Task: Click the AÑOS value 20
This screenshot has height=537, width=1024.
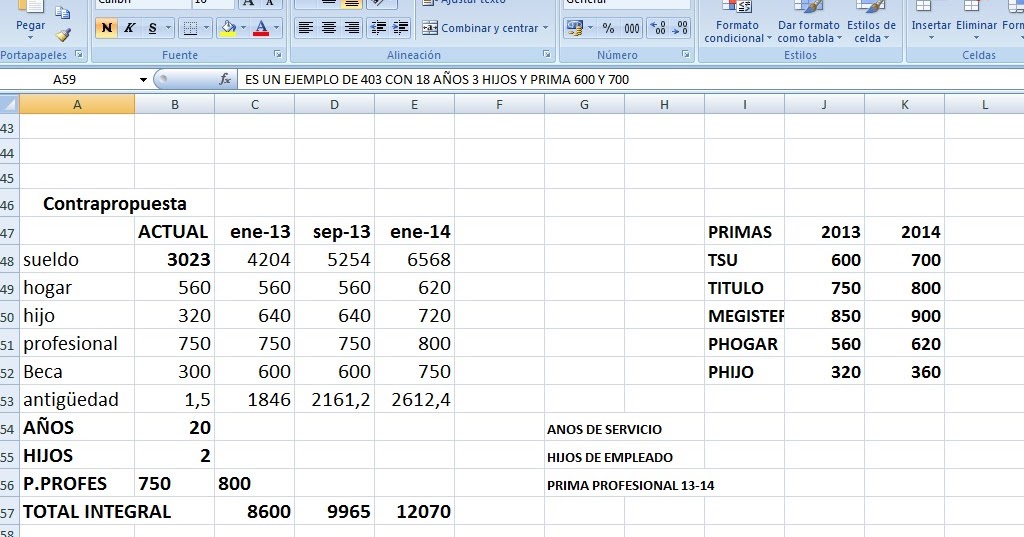Action: coord(174,428)
